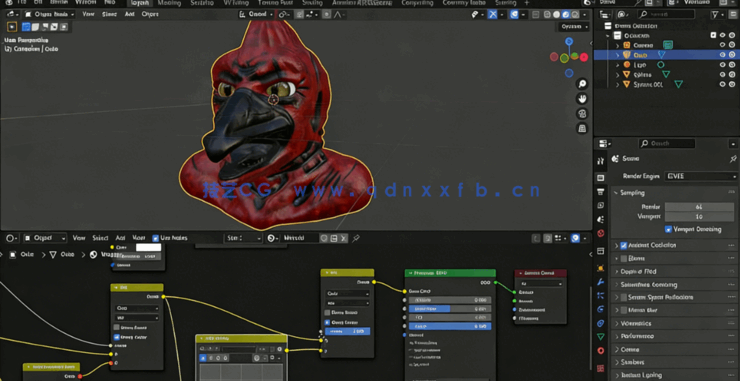Viewport: 740px width, 381px height.
Task: Toggle the Use Nodes checkbox
Action: (155, 238)
